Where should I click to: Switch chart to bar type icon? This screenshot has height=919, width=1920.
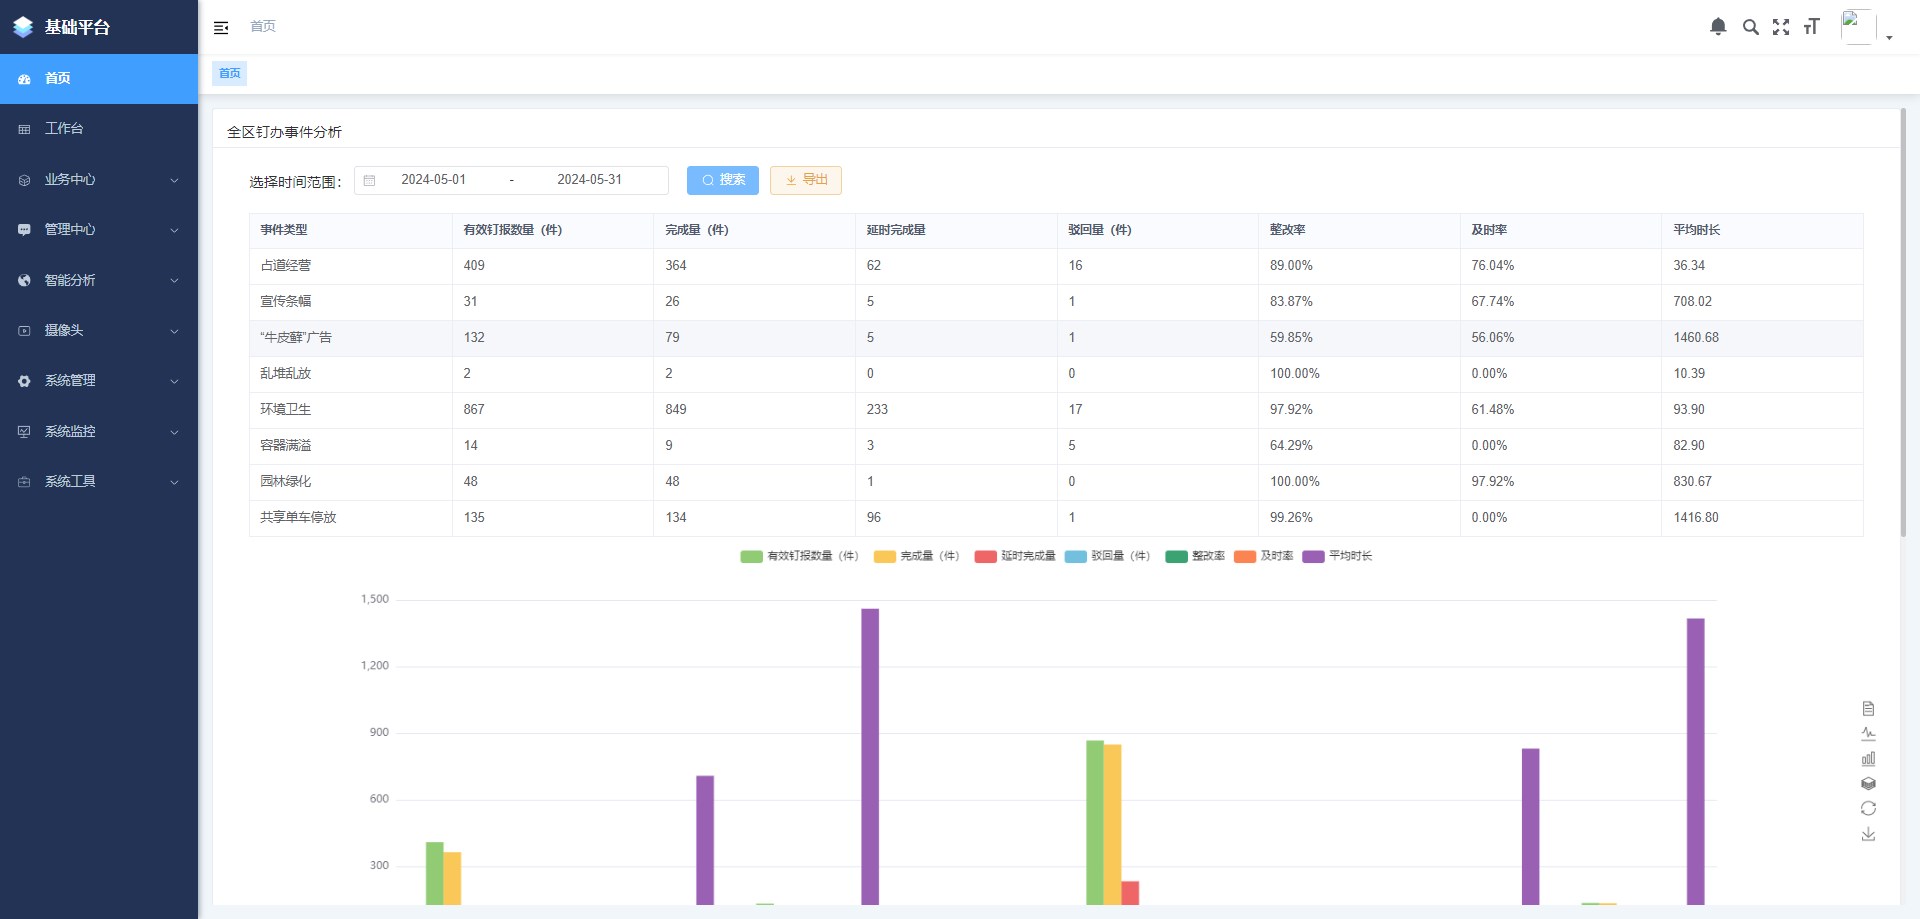point(1868,759)
